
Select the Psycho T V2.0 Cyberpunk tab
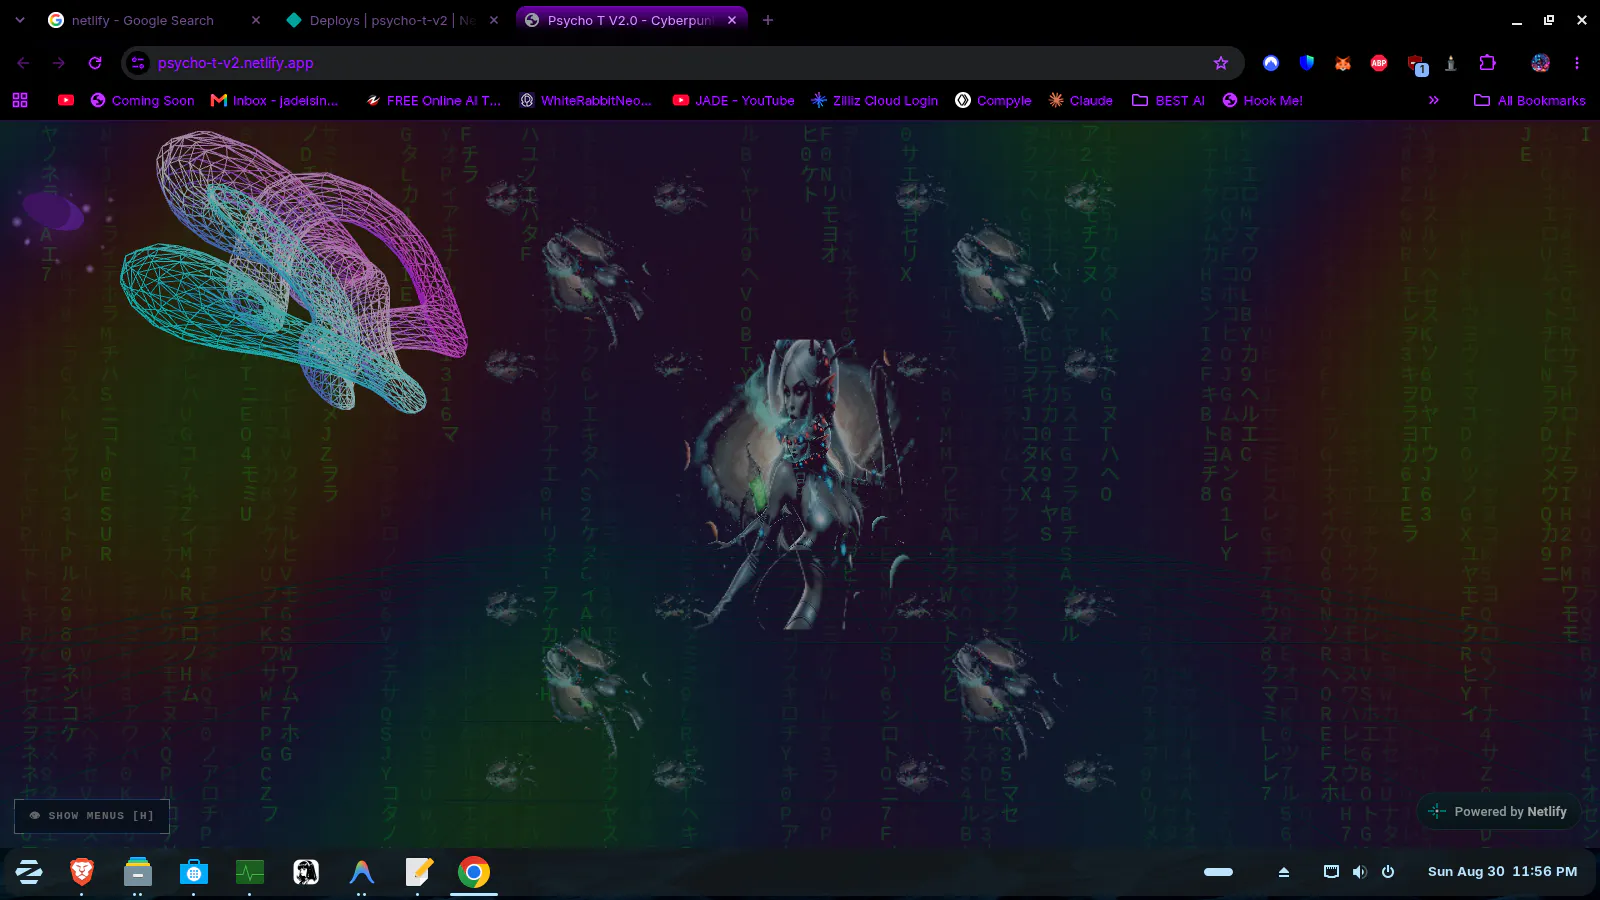click(x=630, y=20)
